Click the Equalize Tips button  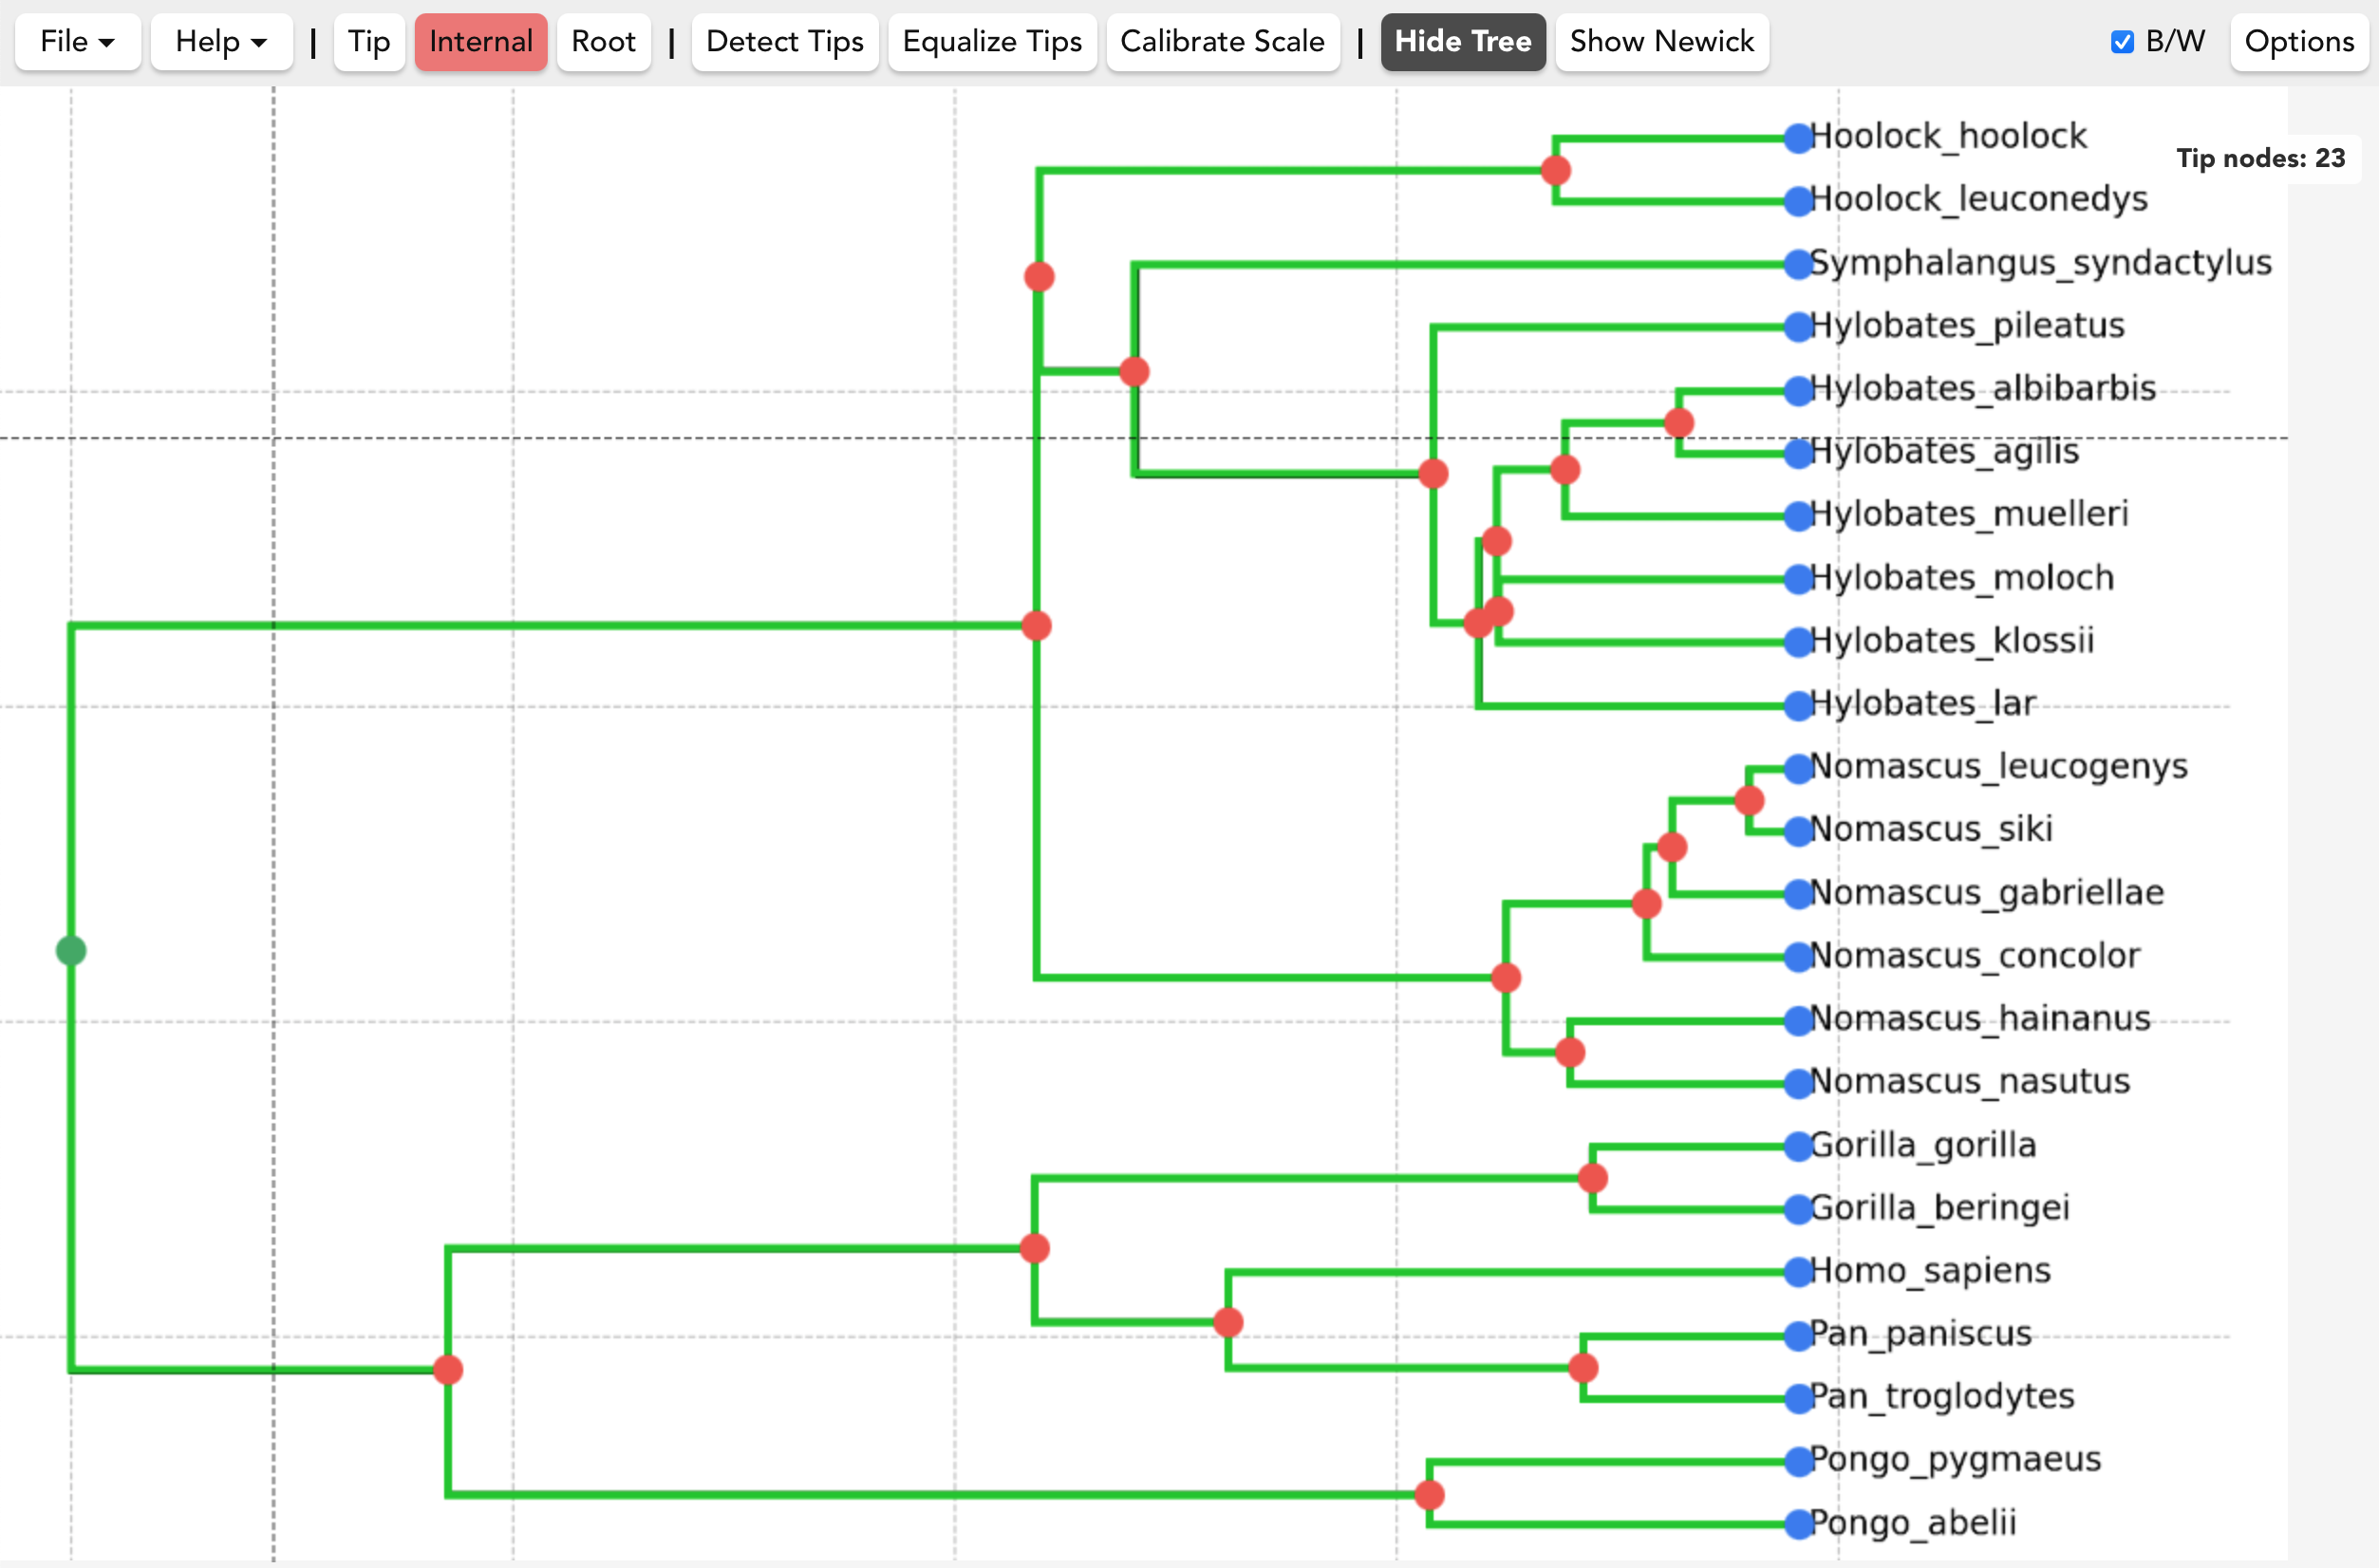click(x=993, y=41)
